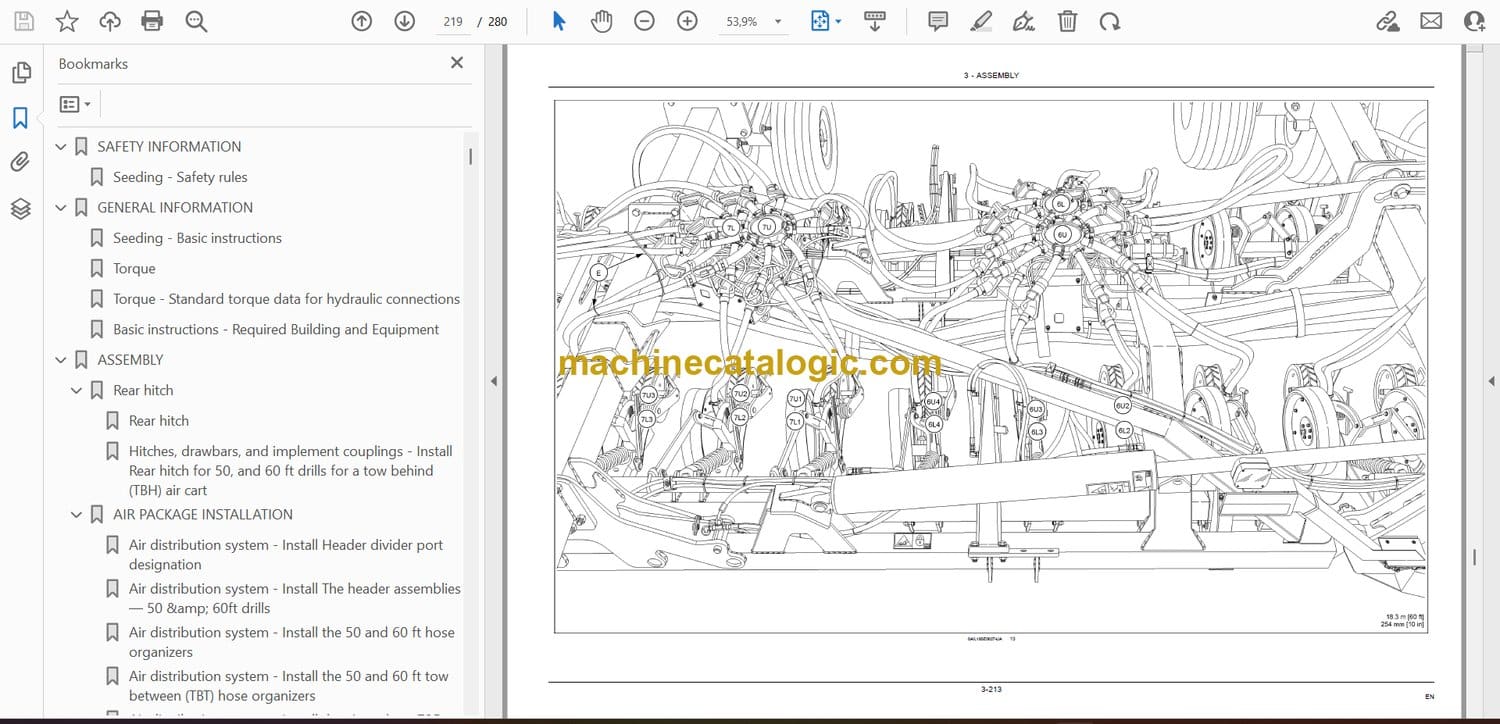Viewport: 1500px width, 724px height.
Task: Open Hitches, drawbars, and implement couplings bookmark
Action: pos(291,471)
